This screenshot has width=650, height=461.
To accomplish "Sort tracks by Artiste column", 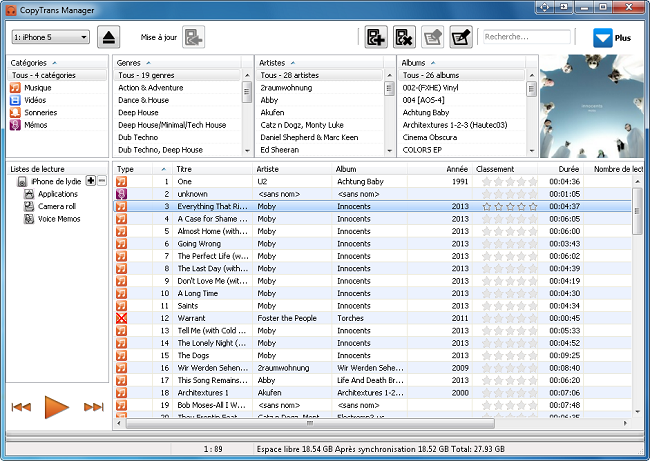I will [x=292, y=169].
